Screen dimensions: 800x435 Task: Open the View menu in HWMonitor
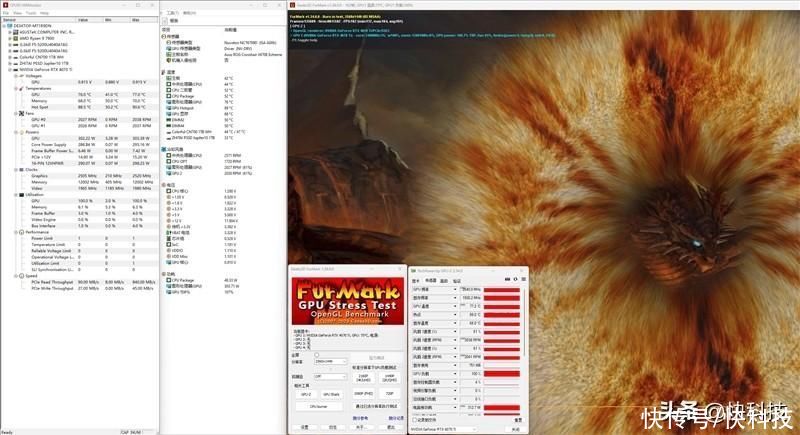[18, 13]
